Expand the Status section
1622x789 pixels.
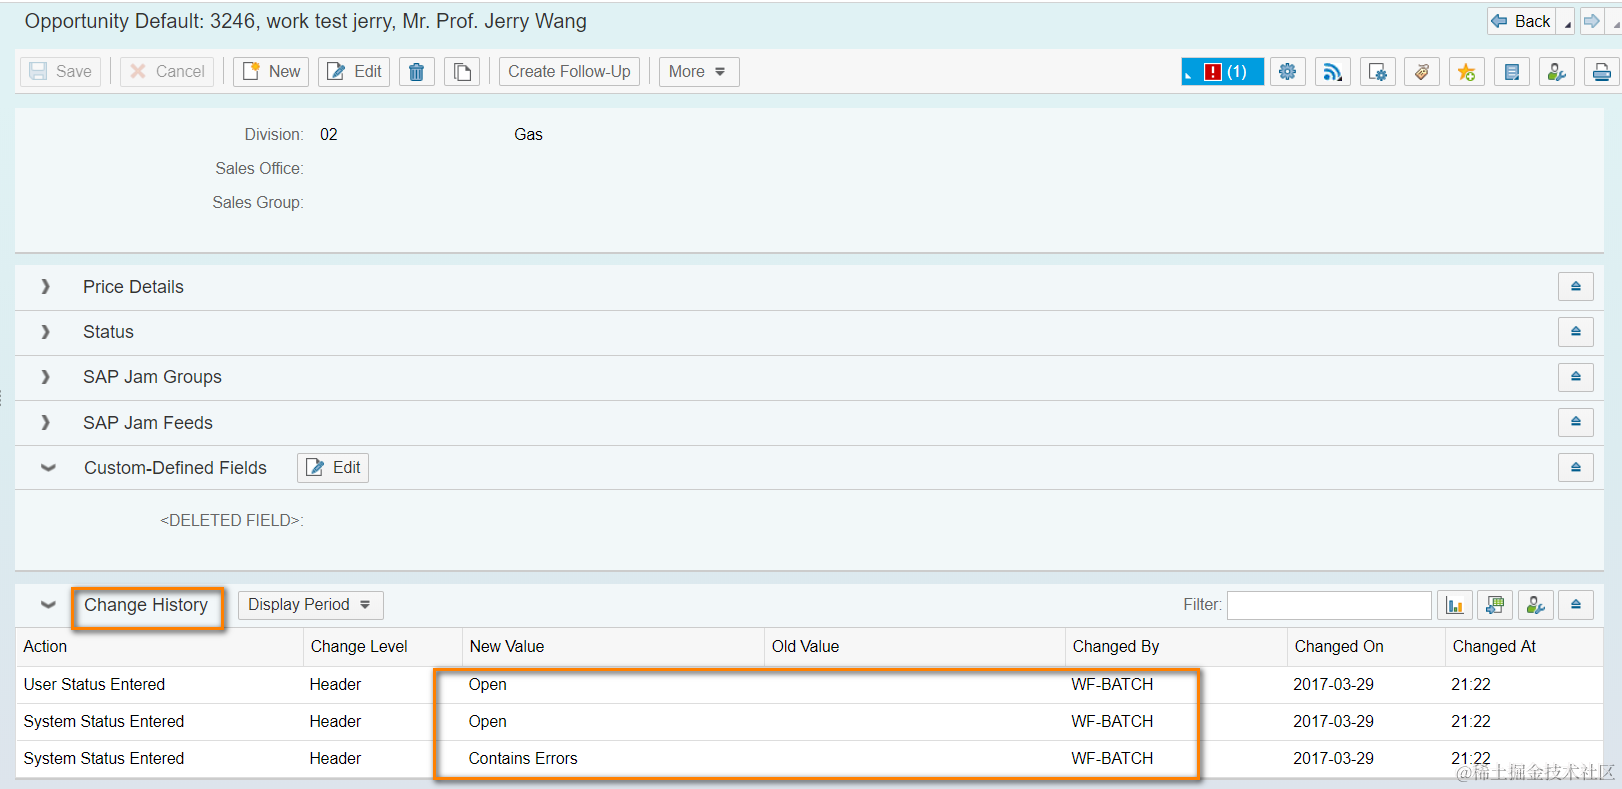click(45, 332)
